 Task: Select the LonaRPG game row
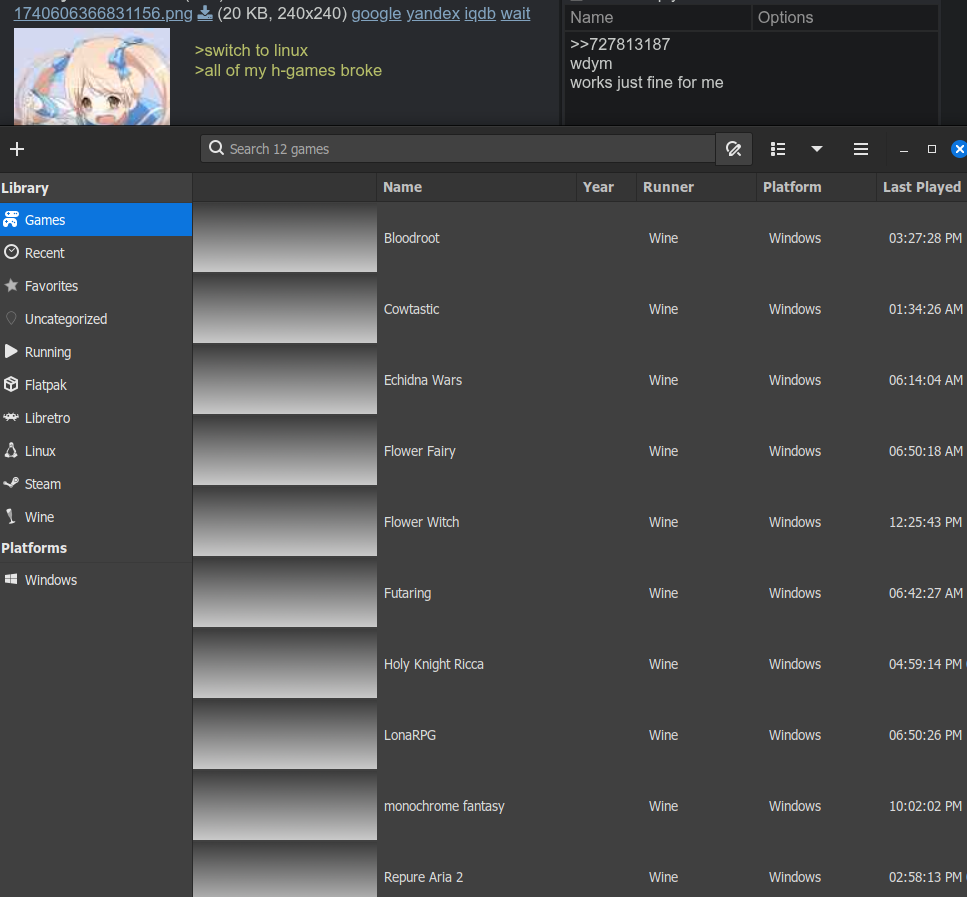pyautogui.click(x=580, y=734)
